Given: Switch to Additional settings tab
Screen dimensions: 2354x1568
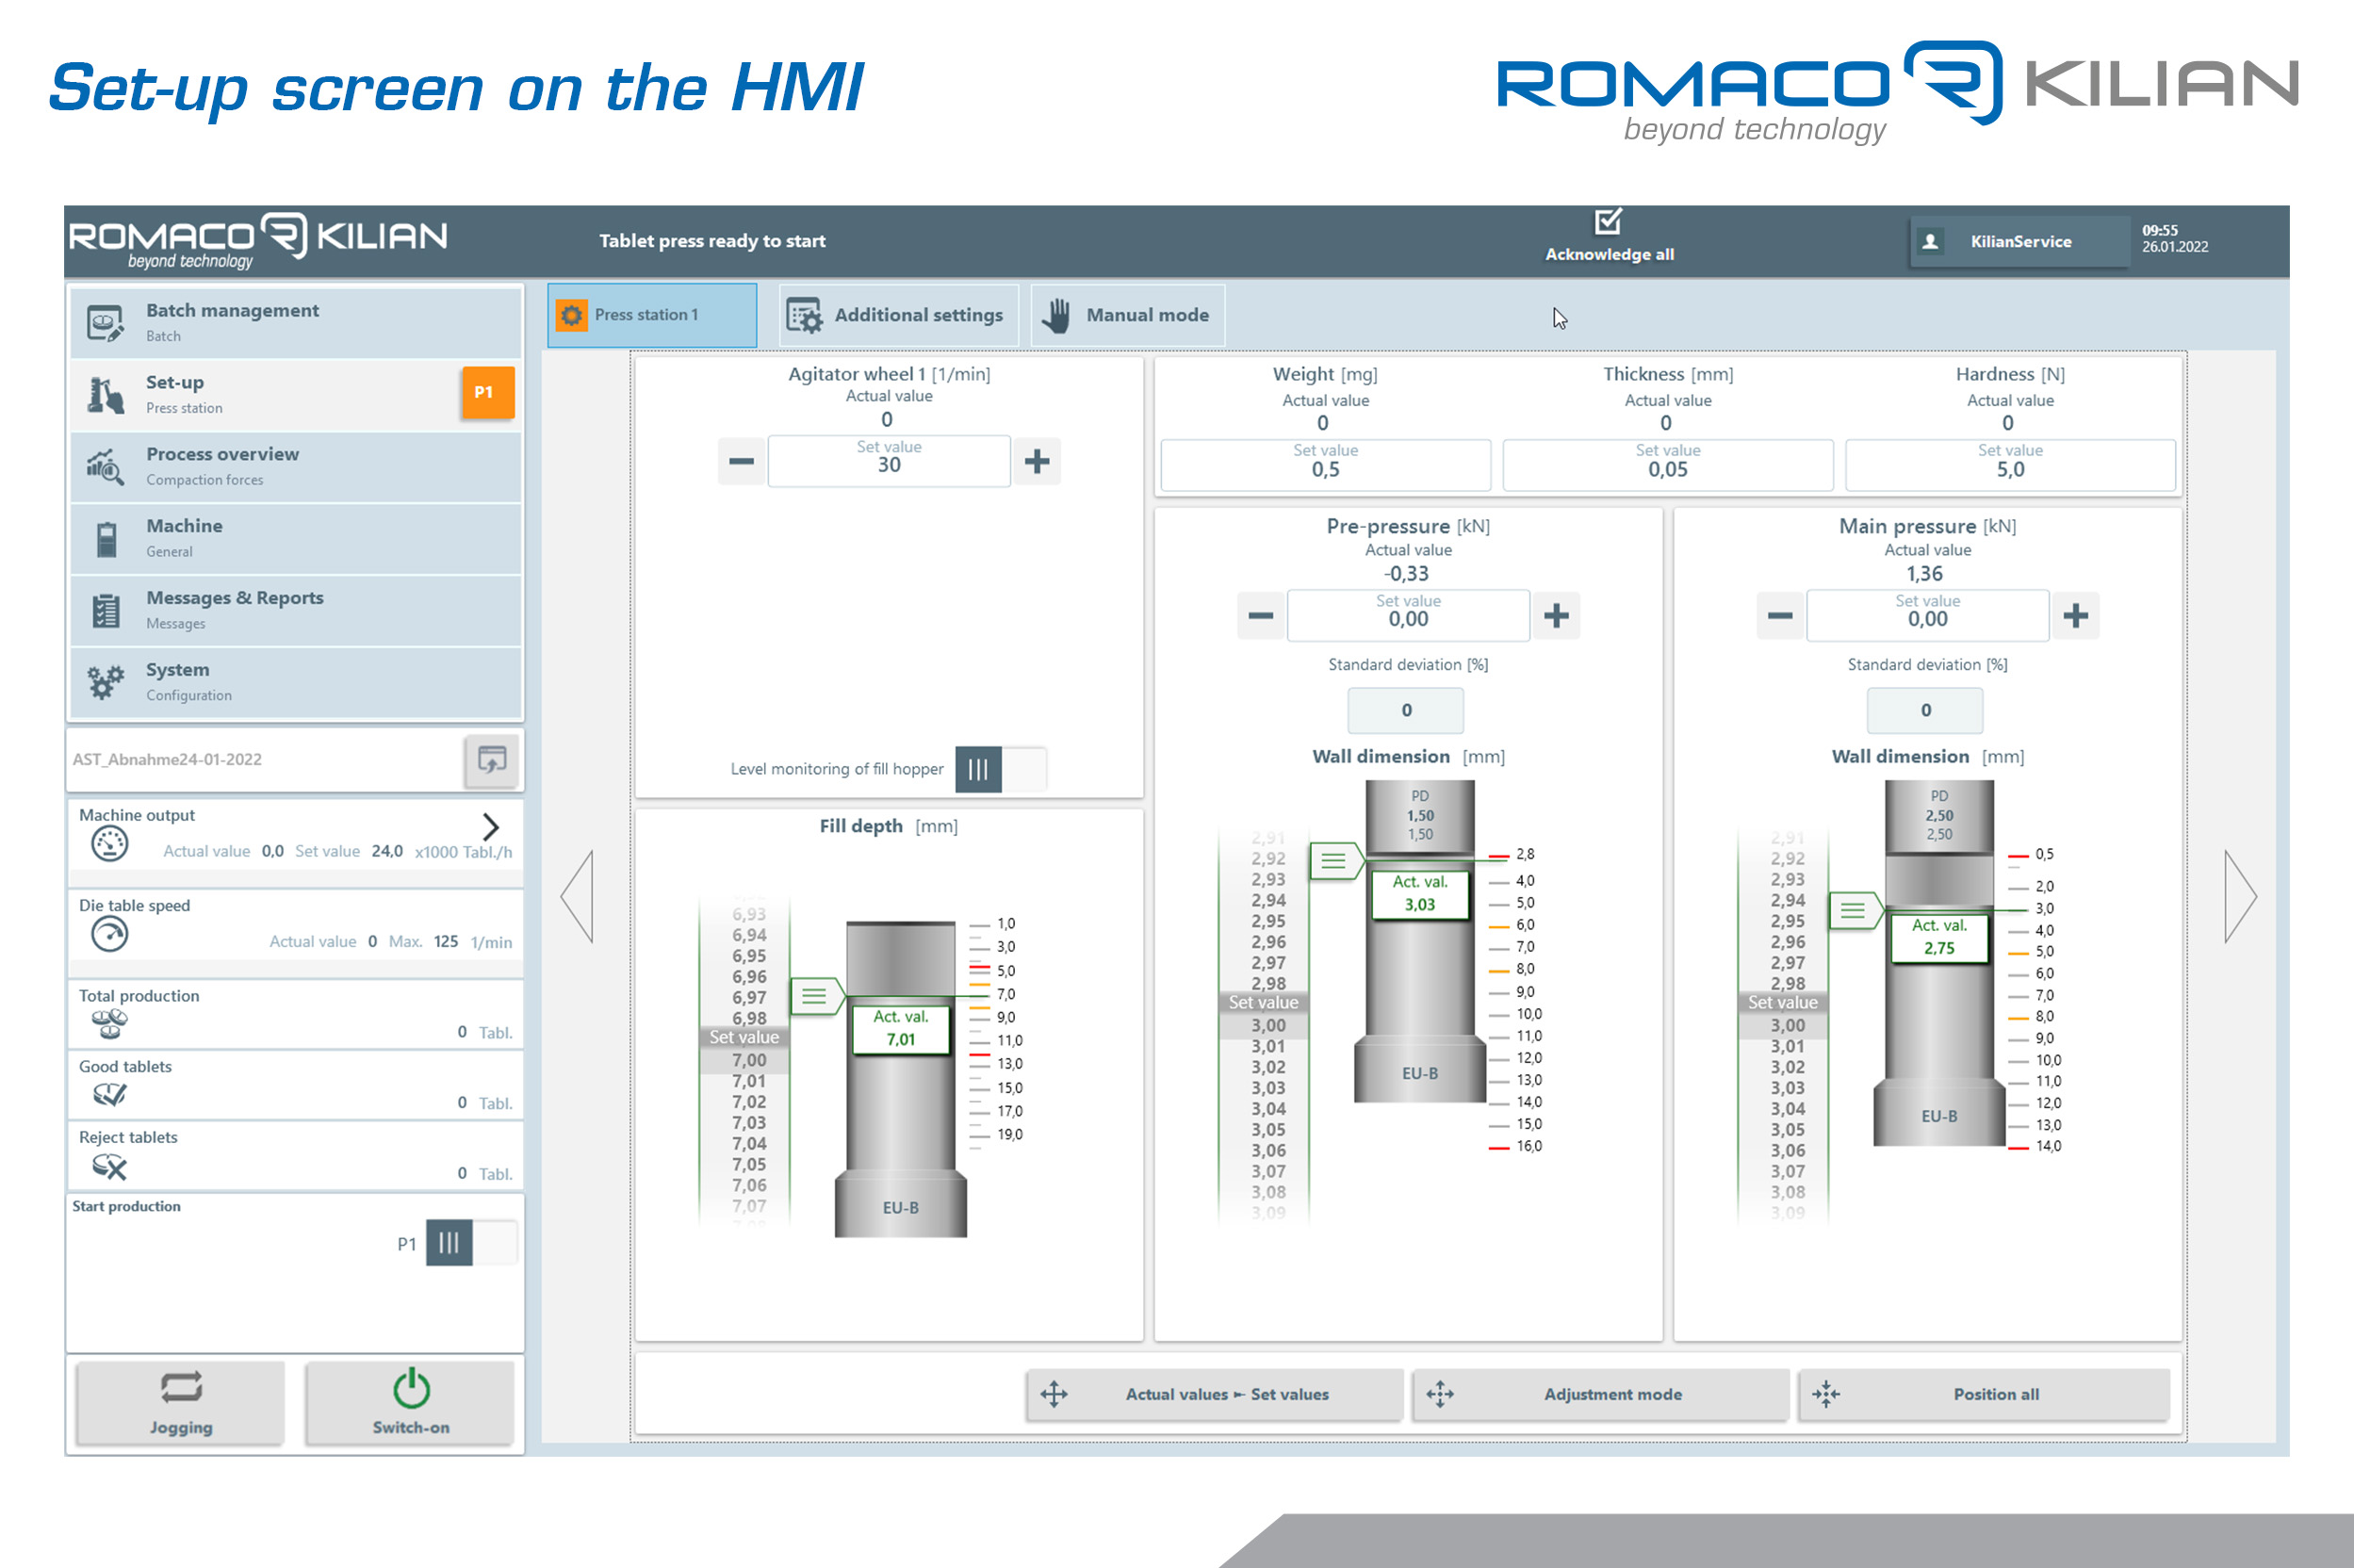Looking at the screenshot, I should (x=898, y=315).
